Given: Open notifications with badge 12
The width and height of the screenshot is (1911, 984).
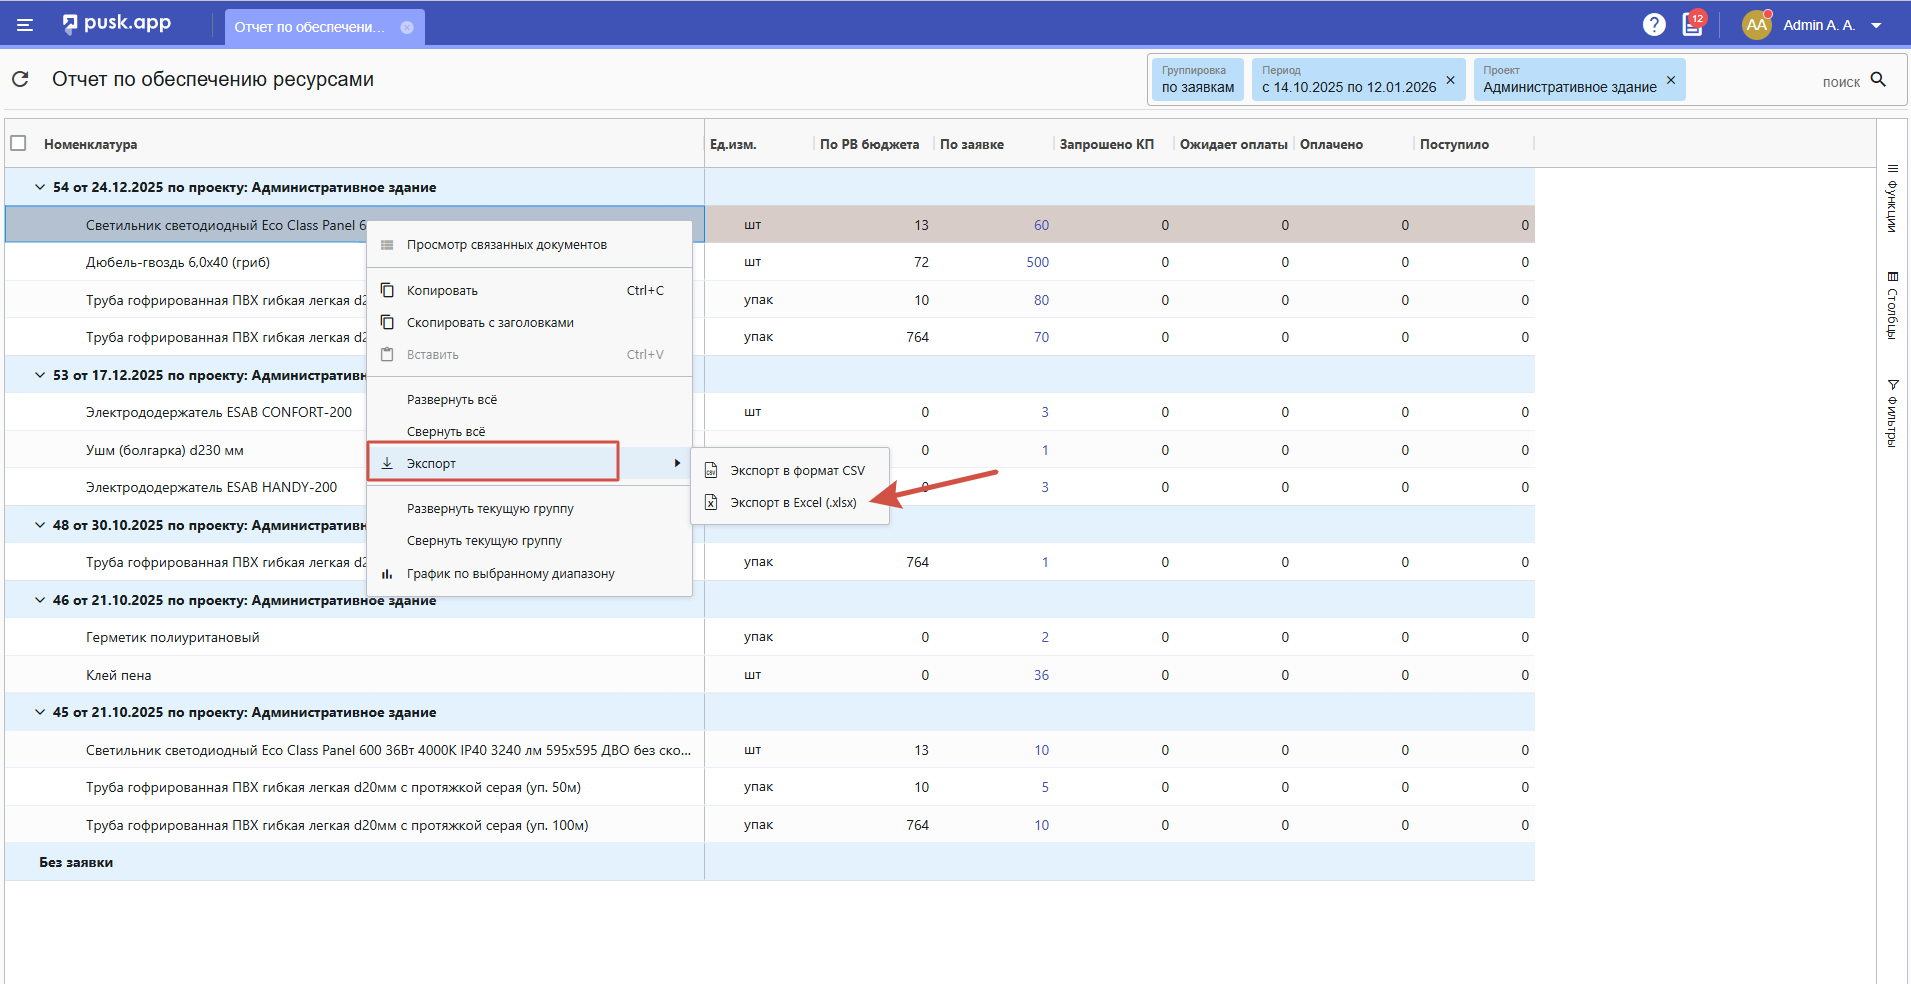Looking at the screenshot, I should [x=1692, y=25].
